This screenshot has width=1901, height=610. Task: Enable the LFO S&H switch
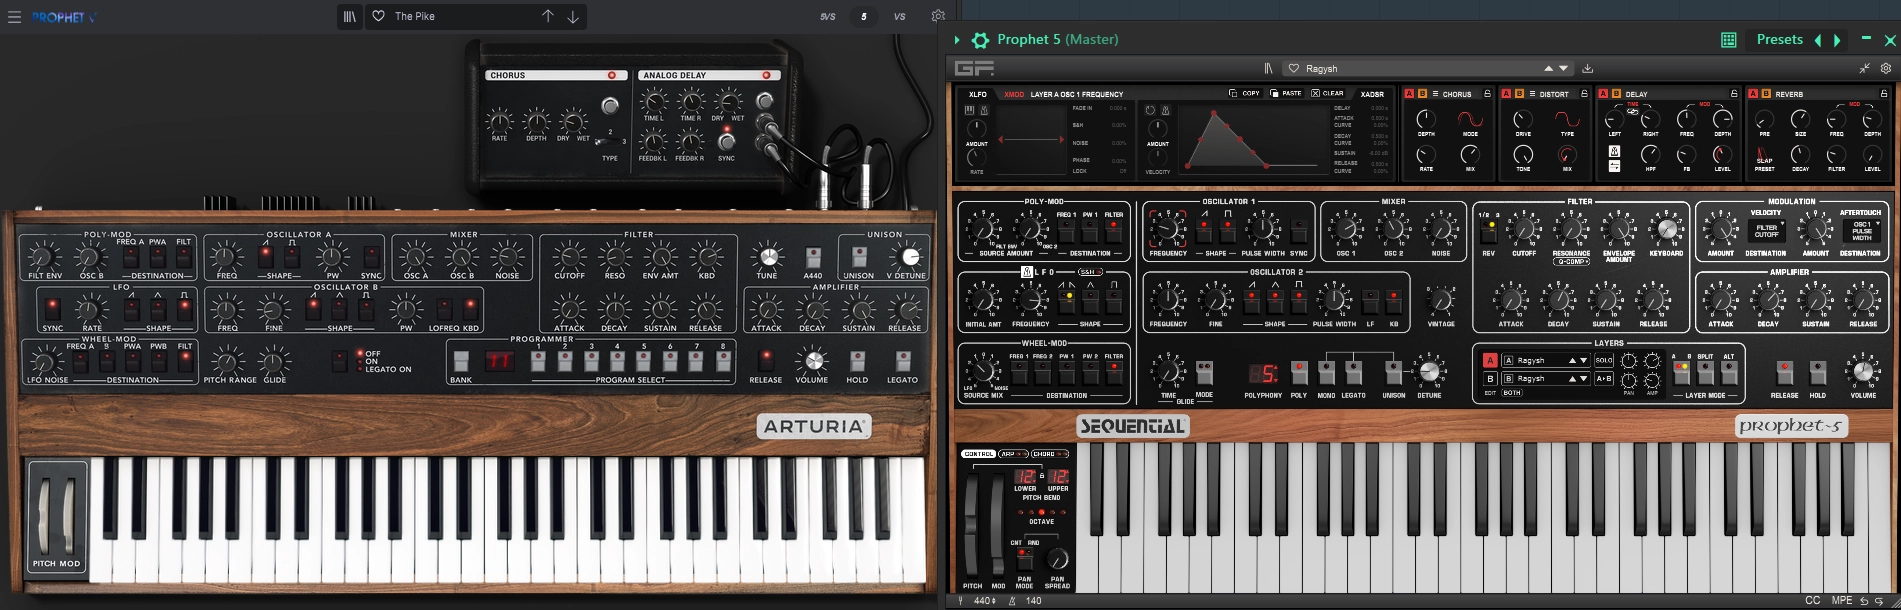click(x=1089, y=272)
